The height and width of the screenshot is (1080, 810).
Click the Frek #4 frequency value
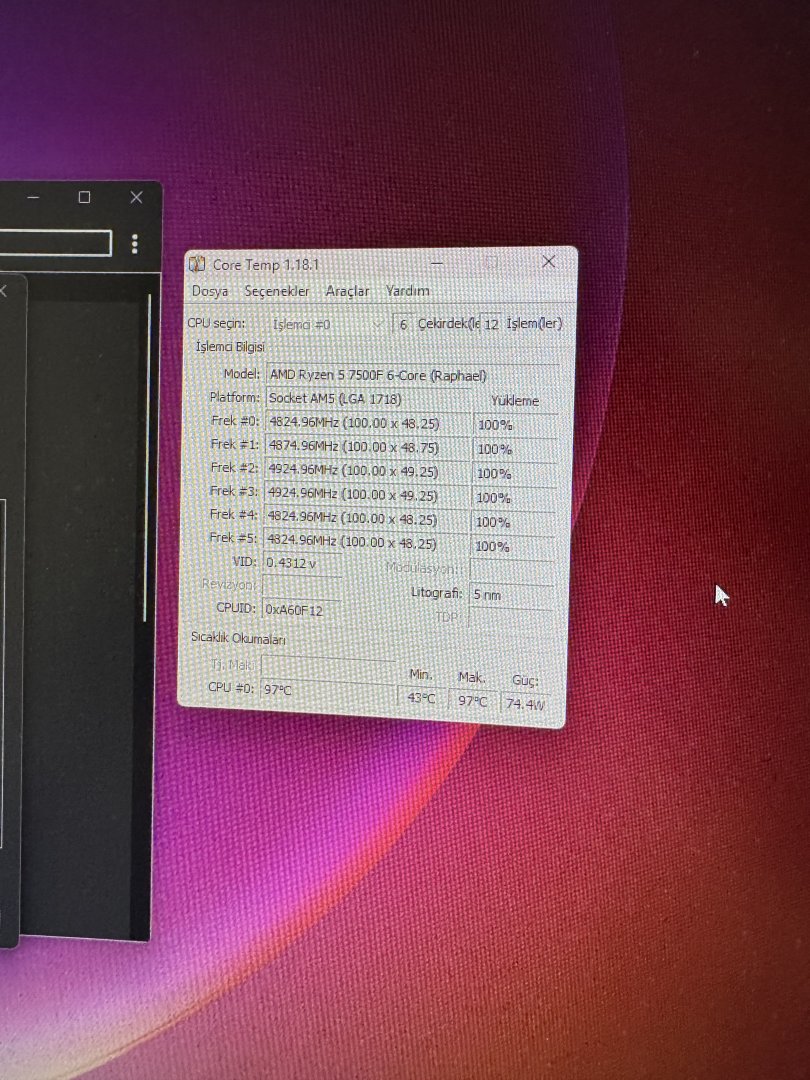[365, 519]
